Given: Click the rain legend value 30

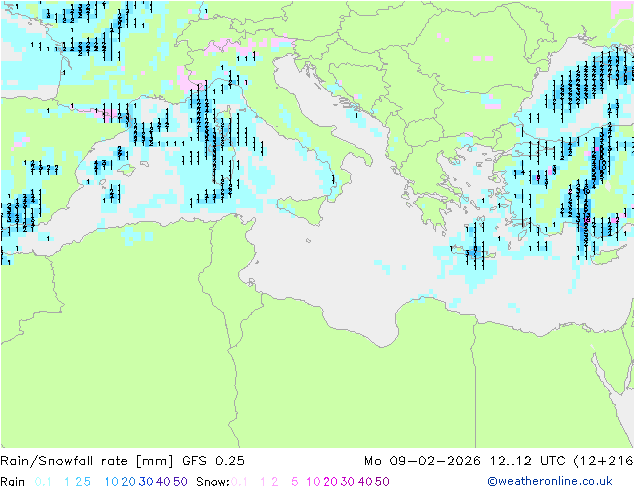Looking at the screenshot, I should 146,482.
